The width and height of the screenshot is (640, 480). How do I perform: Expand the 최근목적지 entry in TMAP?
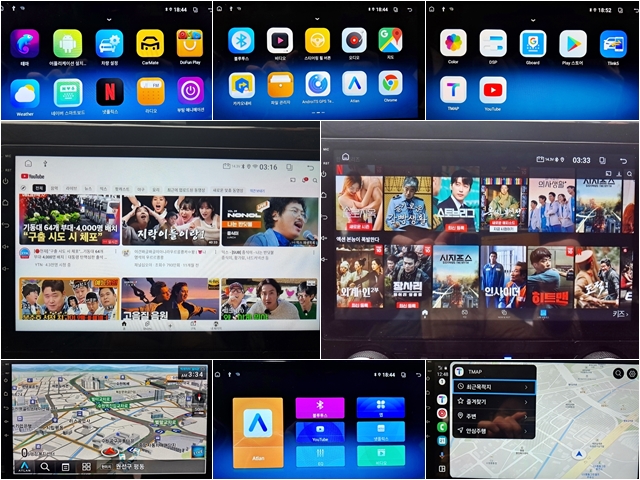(493, 386)
